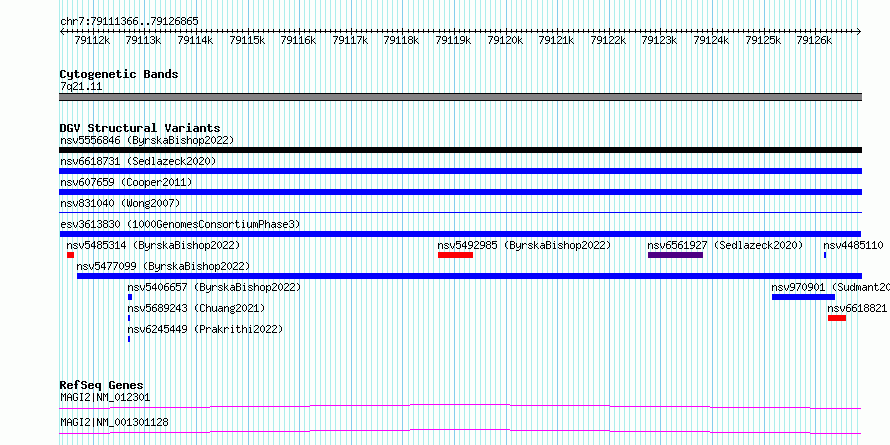
Task: Click the 79123k ruler position
Action: 660,40
